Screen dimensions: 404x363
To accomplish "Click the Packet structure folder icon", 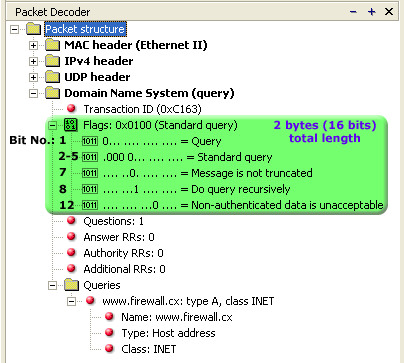I will click(33, 29).
